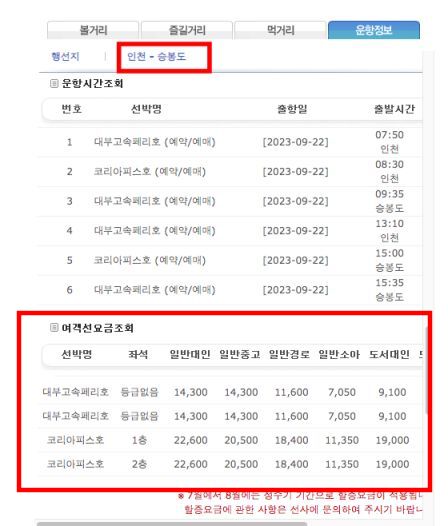The image size is (448, 526).
Task: Click 코리아피스호 (예약/예매) in row 2
Action: [150, 171]
